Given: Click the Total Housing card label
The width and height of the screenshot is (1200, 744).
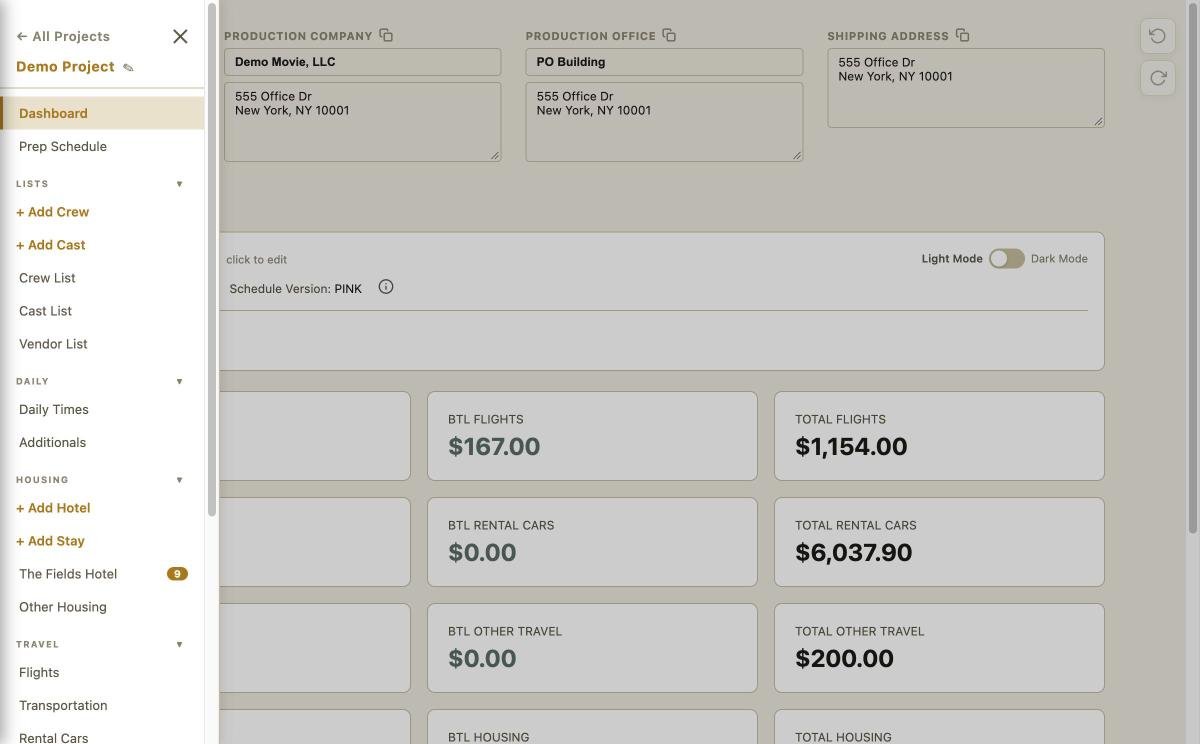Looking at the screenshot, I should tap(843, 737).
